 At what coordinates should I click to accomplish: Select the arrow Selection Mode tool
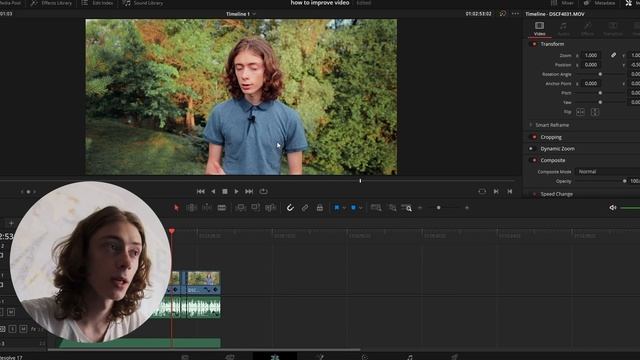click(176, 208)
